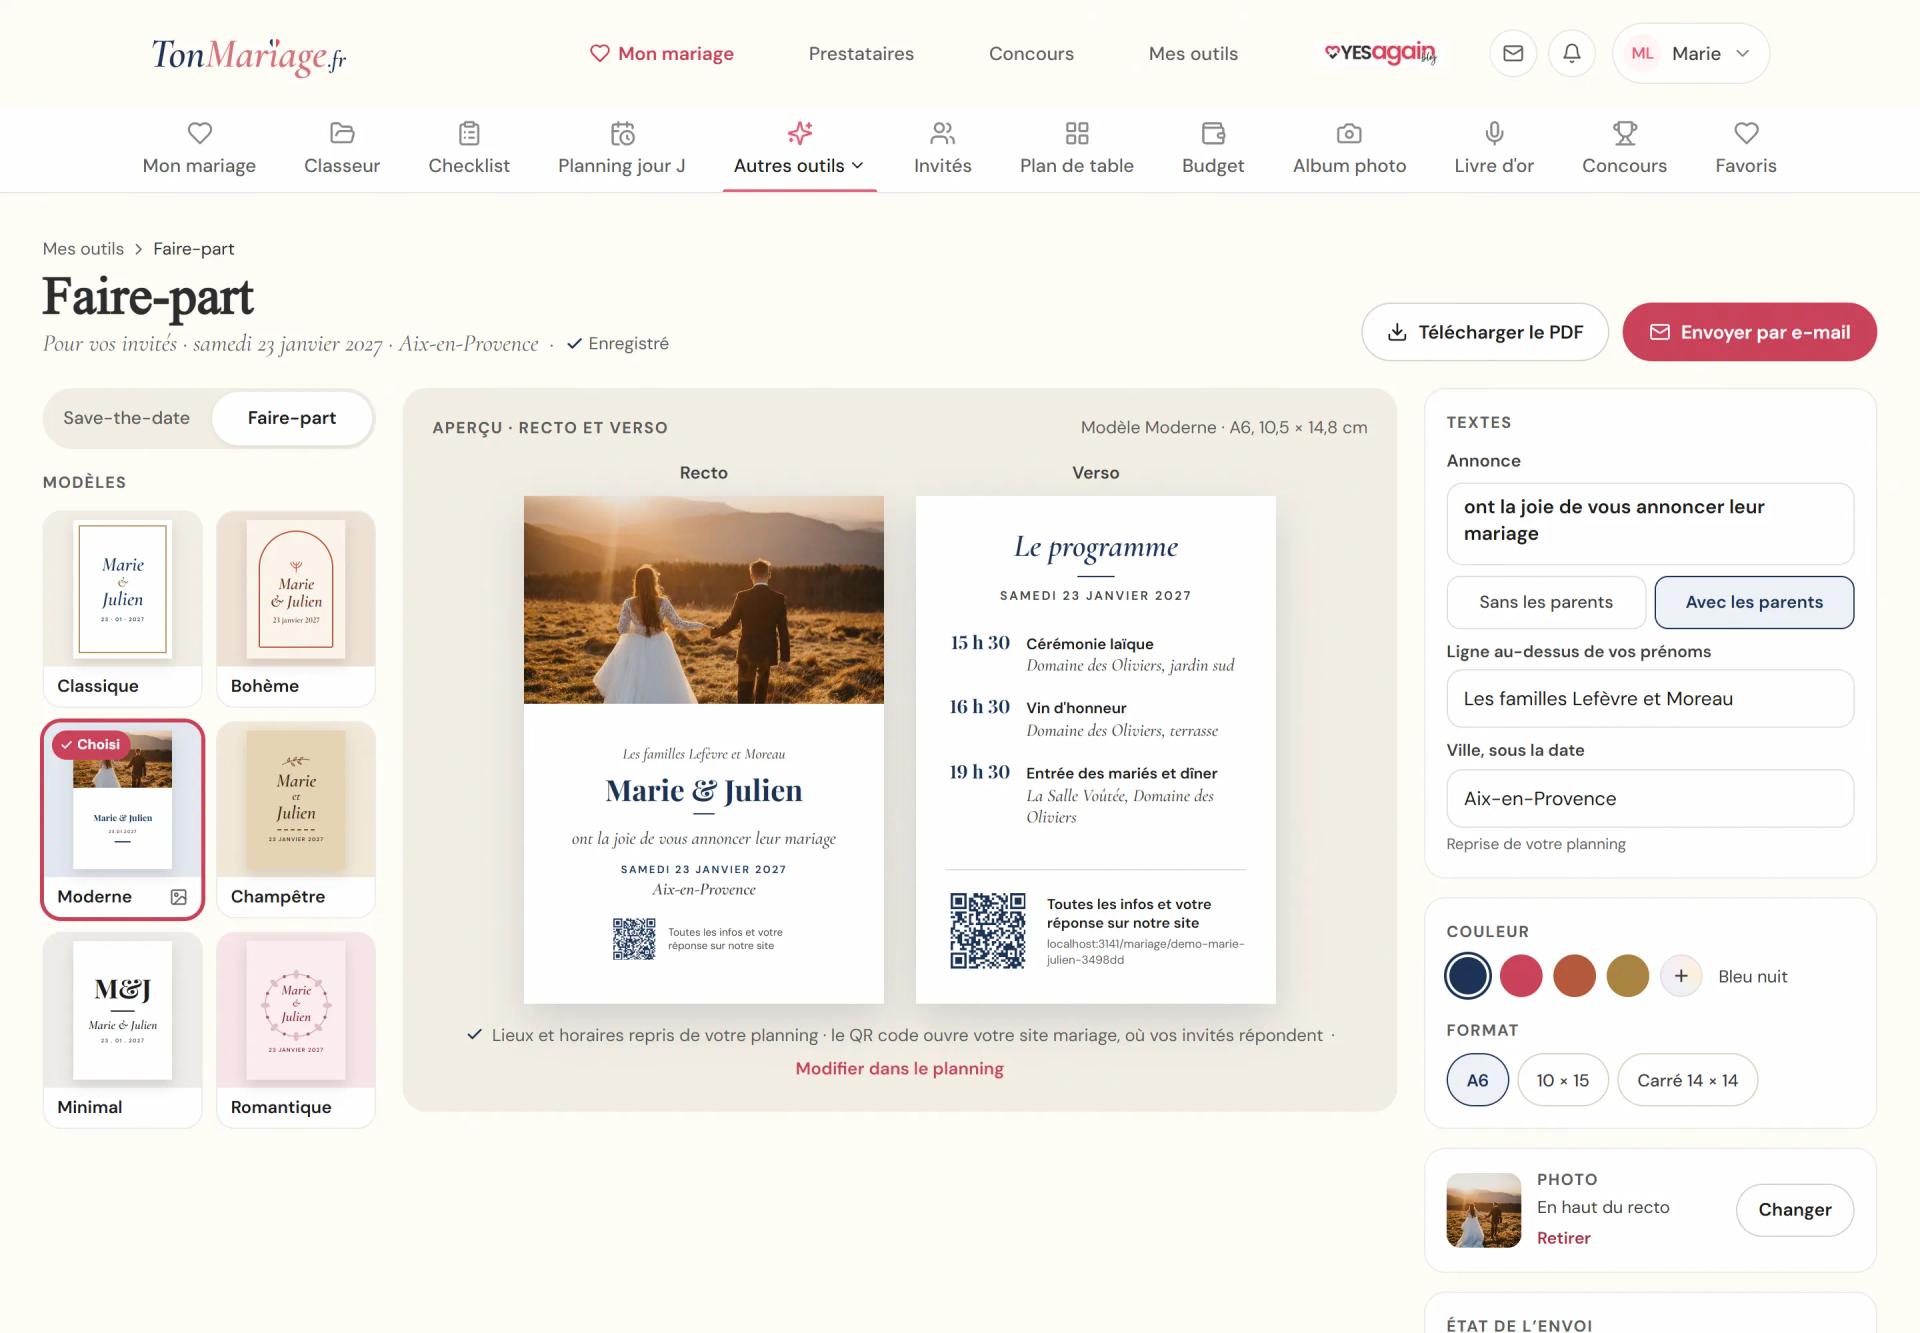This screenshot has height=1333, width=1920.
Task: Open the Plan de table tool
Action: [1077, 149]
